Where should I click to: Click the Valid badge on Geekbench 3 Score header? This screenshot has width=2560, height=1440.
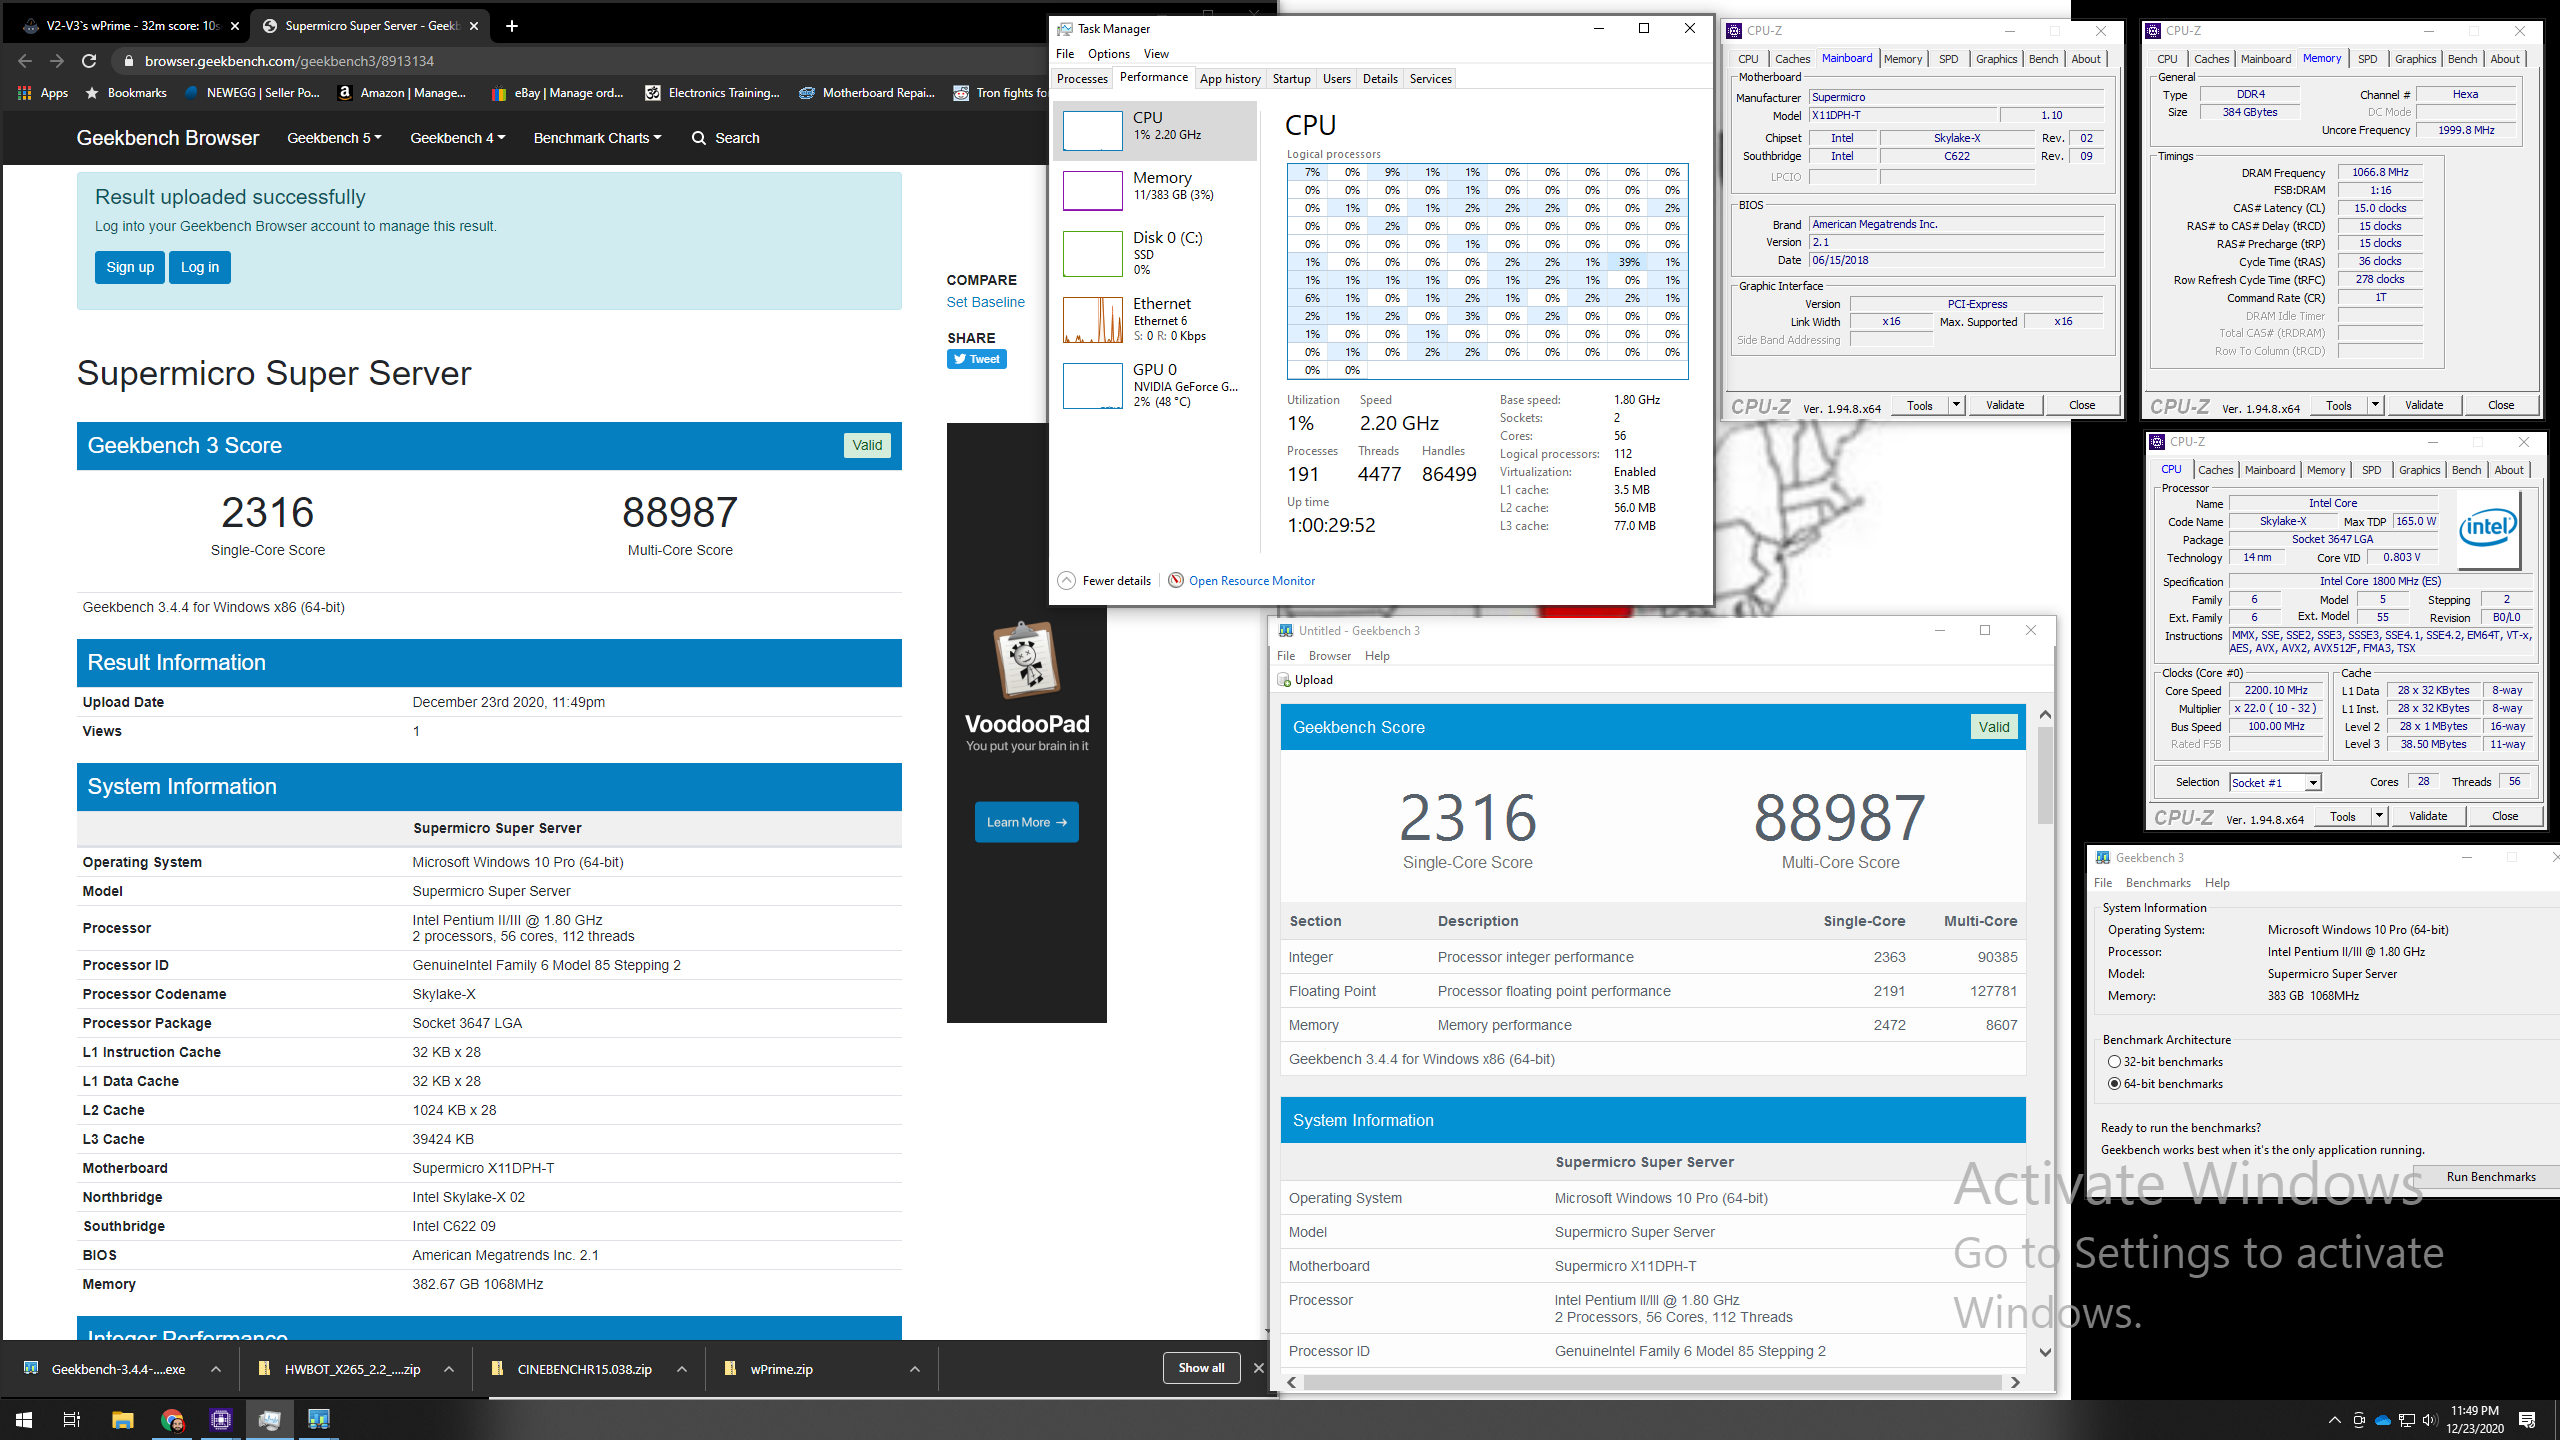tap(867, 445)
